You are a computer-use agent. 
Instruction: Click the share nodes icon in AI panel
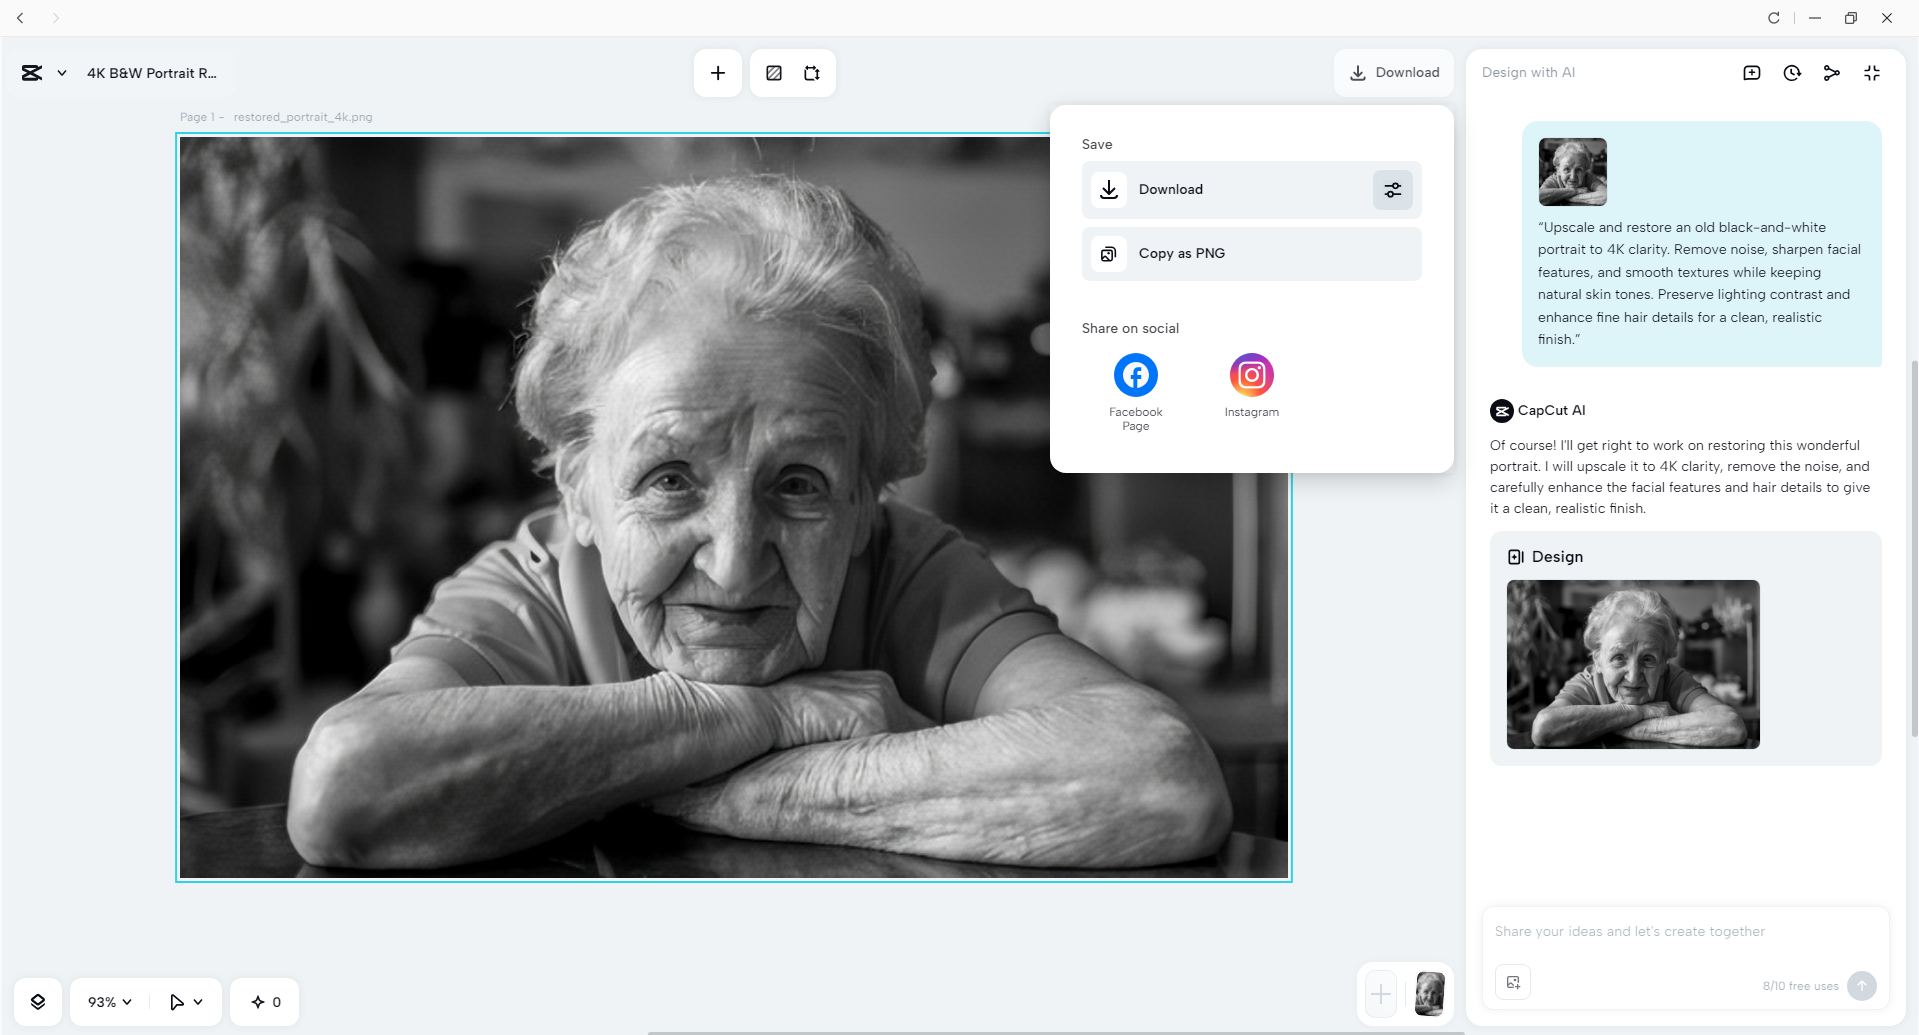point(1832,73)
